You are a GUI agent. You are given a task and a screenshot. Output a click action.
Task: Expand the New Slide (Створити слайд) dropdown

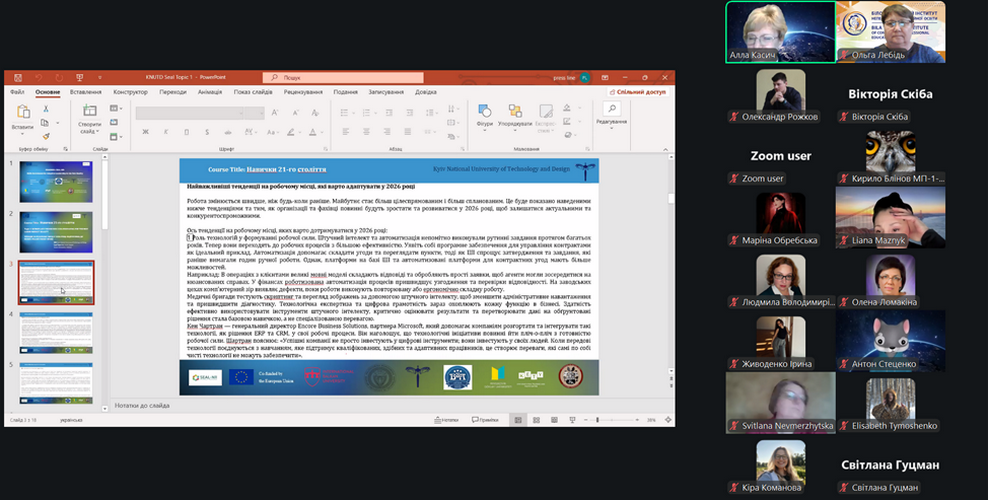[x=89, y=131]
